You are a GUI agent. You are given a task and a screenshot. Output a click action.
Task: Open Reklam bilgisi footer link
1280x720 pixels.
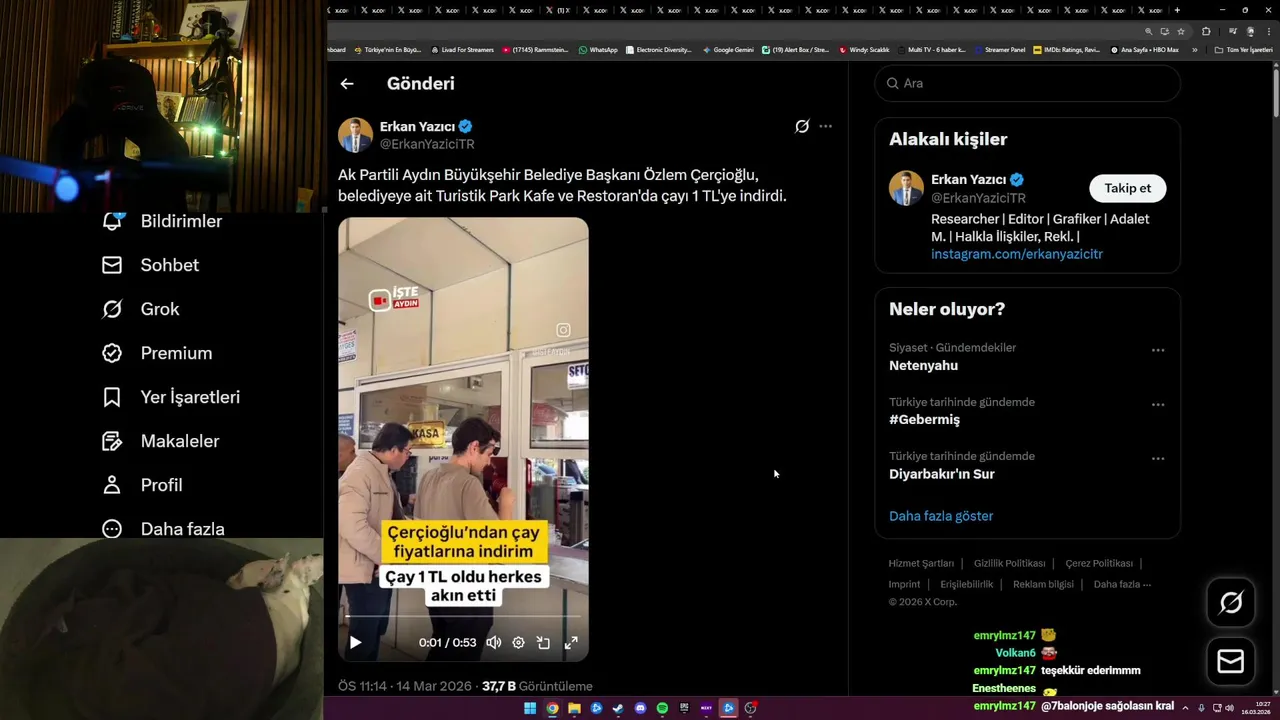(x=1043, y=584)
